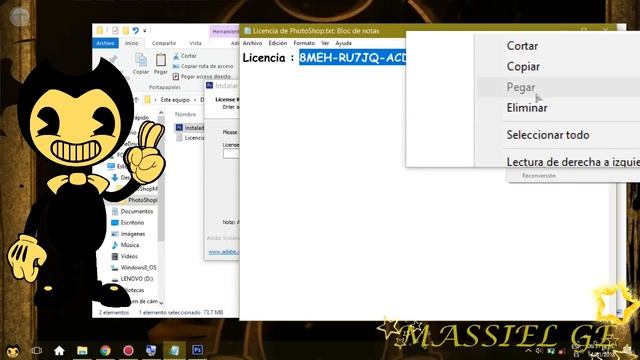Switch to the Compartir ribbon tab
640x360 pixels.
pyautogui.click(x=164, y=43)
